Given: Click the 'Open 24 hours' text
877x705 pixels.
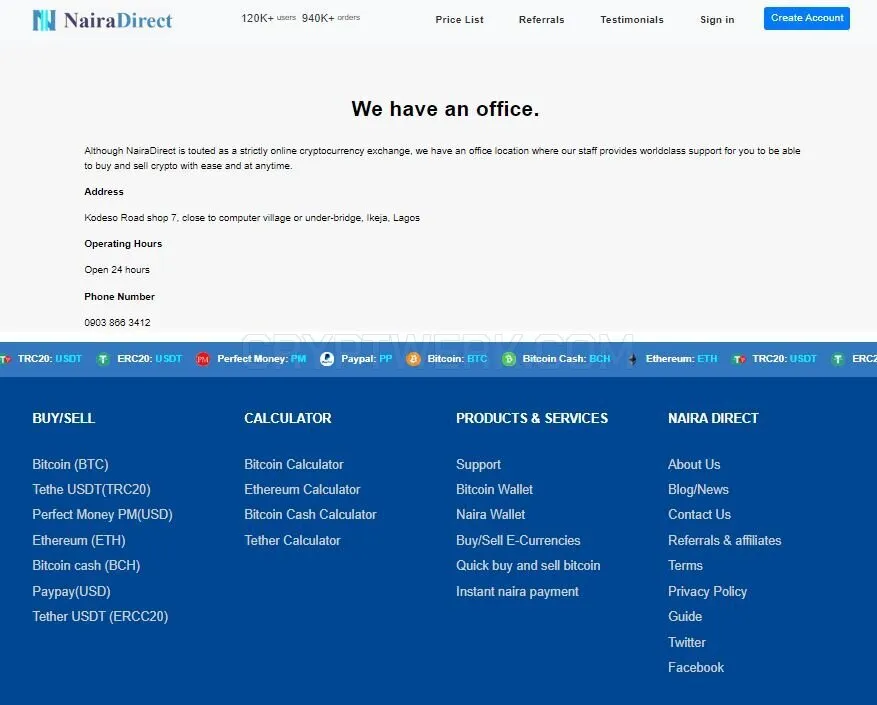Looking at the screenshot, I should coord(117,270).
